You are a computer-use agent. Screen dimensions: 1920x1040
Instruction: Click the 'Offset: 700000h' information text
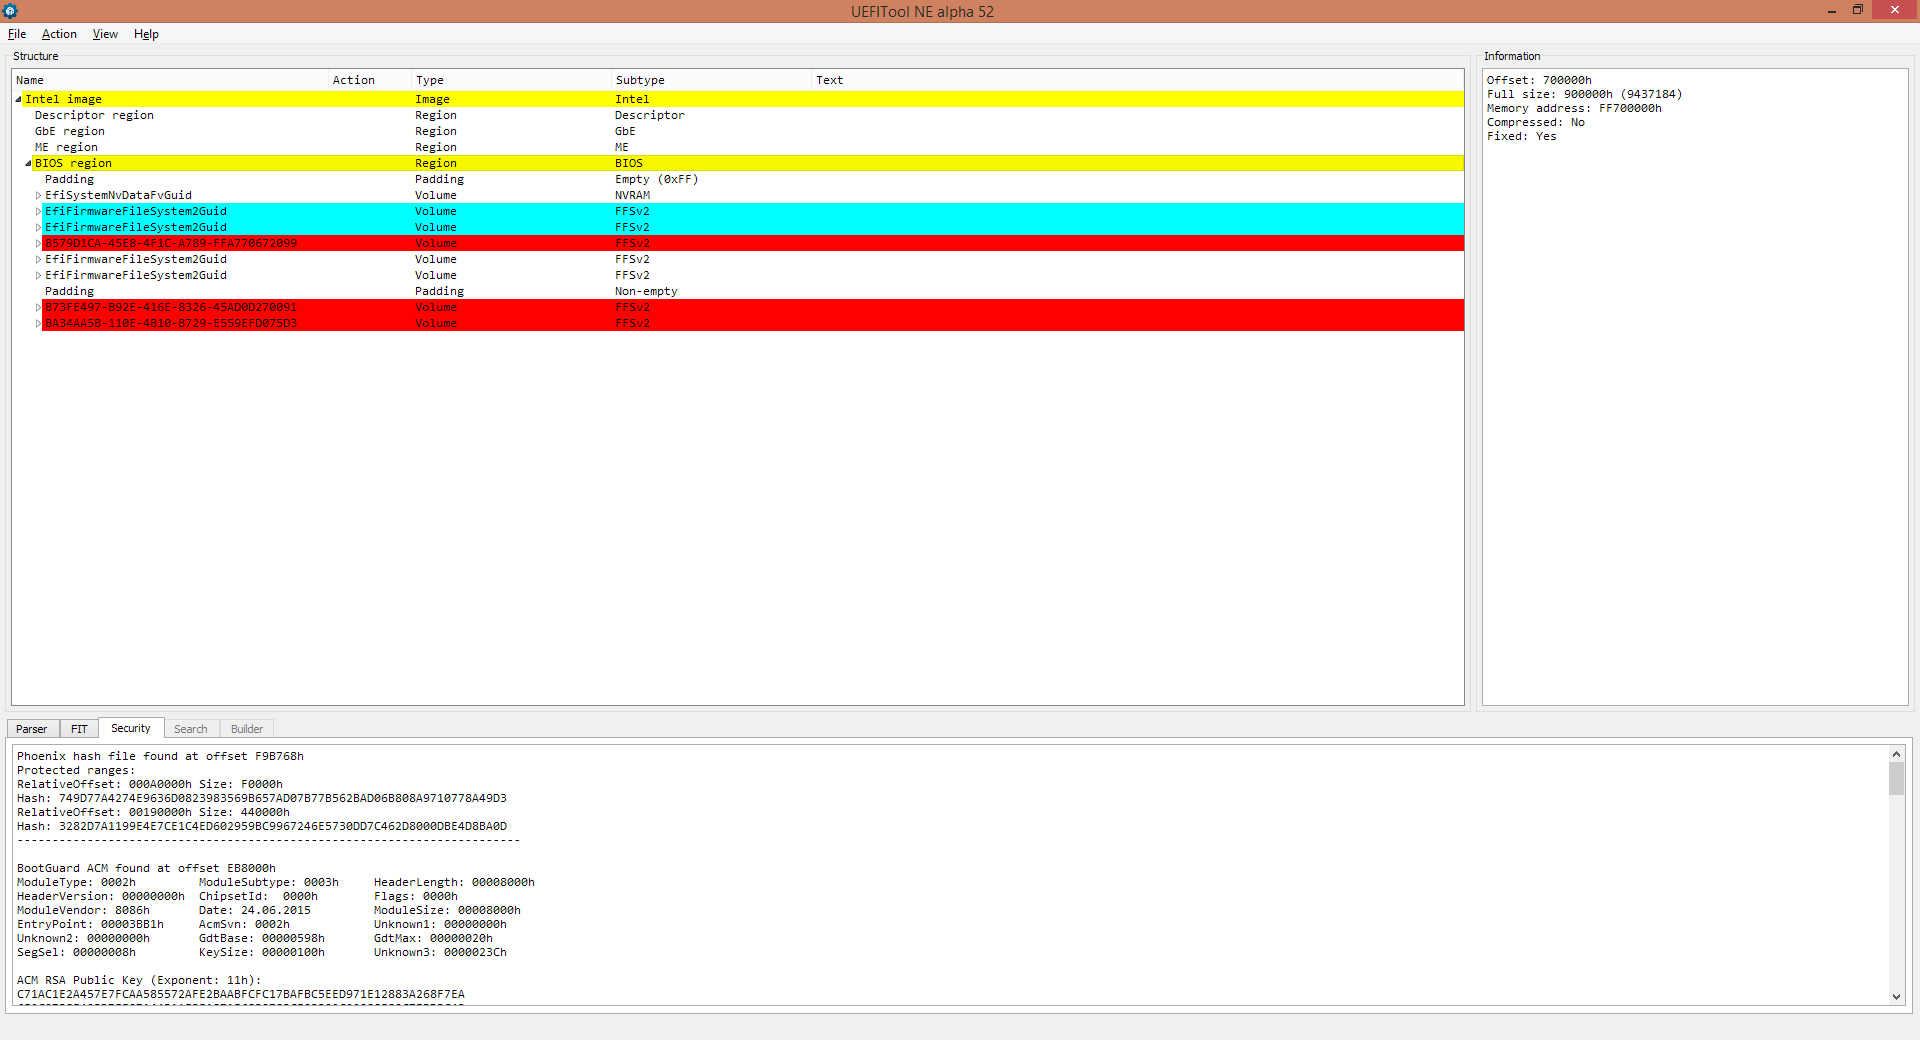coord(1539,80)
